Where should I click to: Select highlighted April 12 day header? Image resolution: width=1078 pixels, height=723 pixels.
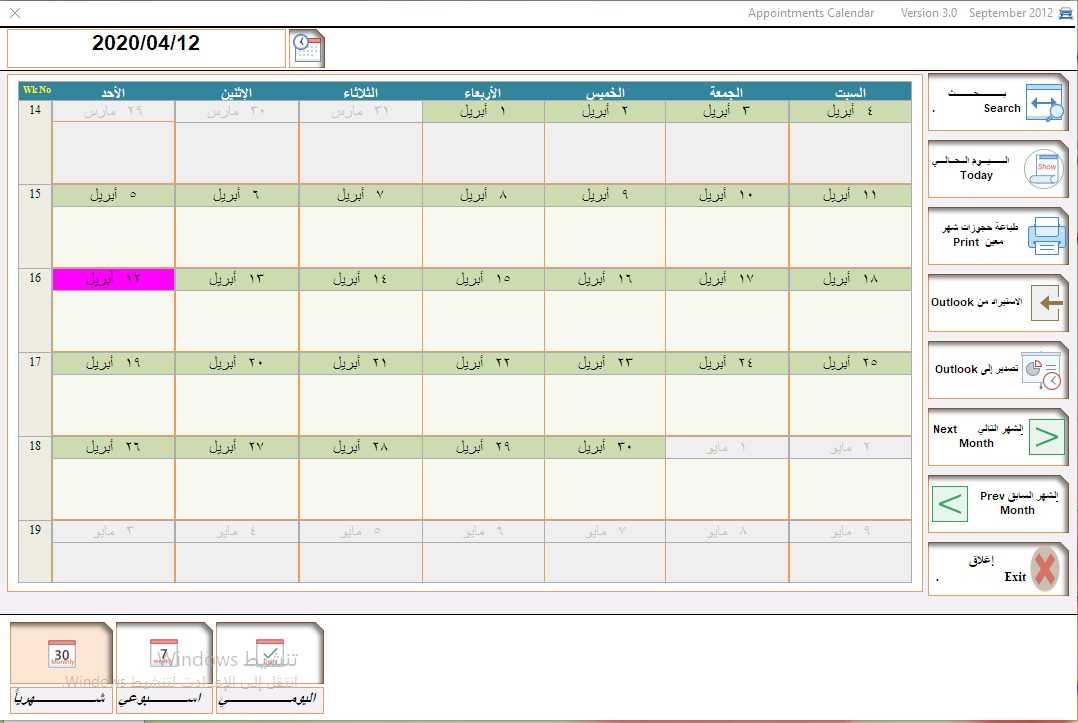pyautogui.click(x=113, y=279)
